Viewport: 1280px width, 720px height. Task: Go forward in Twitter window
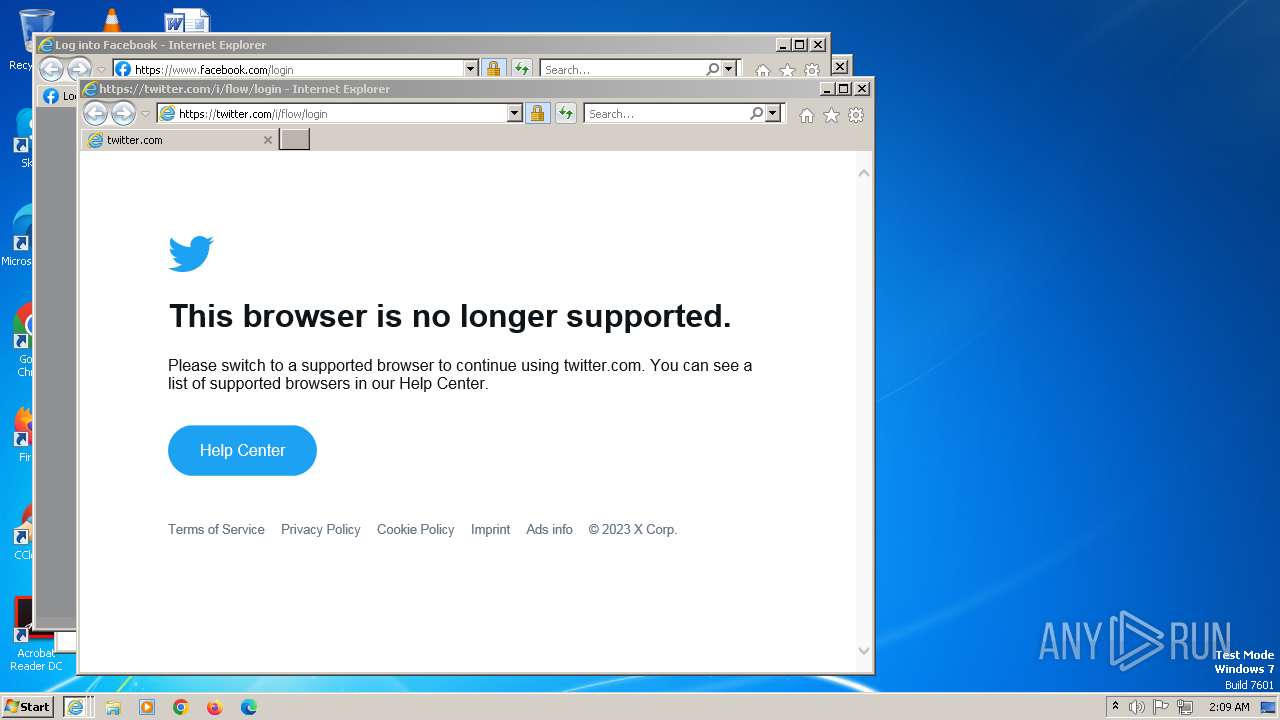point(123,114)
